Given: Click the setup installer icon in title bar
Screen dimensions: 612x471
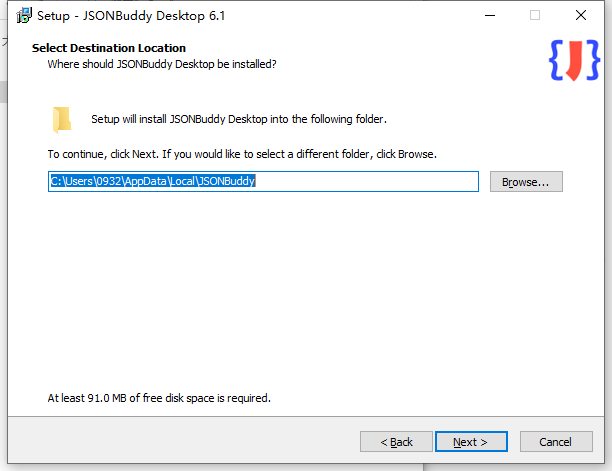Looking at the screenshot, I should [23, 16].
